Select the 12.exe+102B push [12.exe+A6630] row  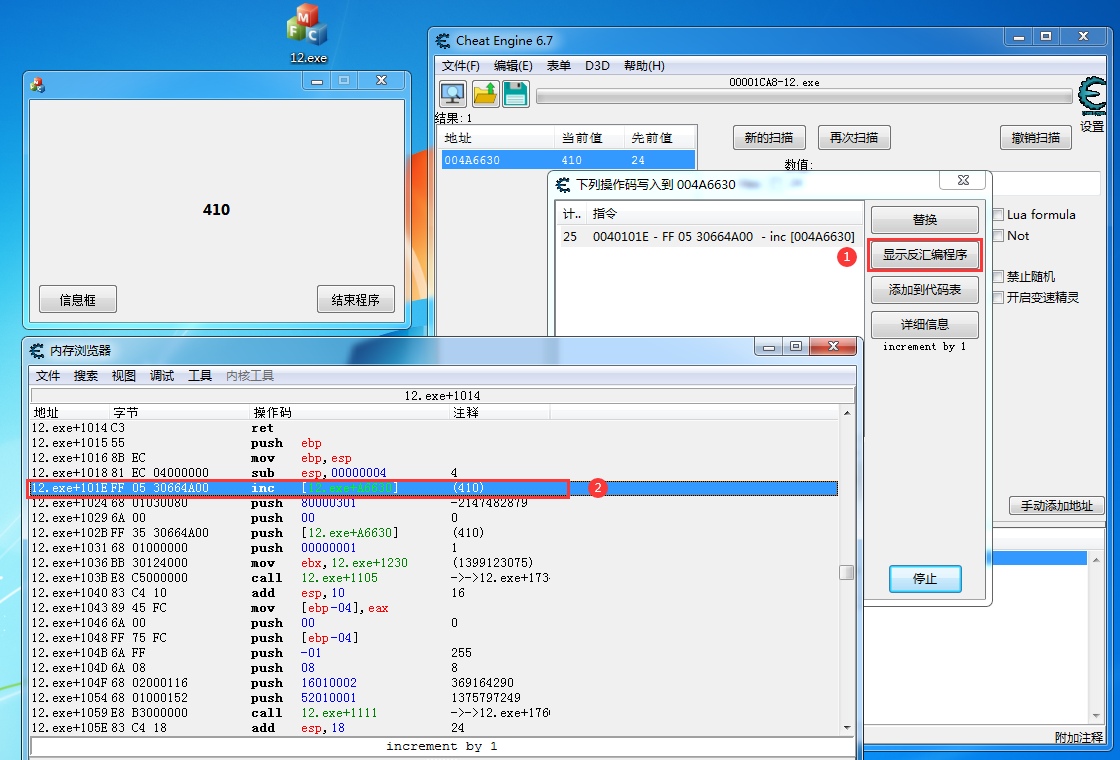coord(434,533)
